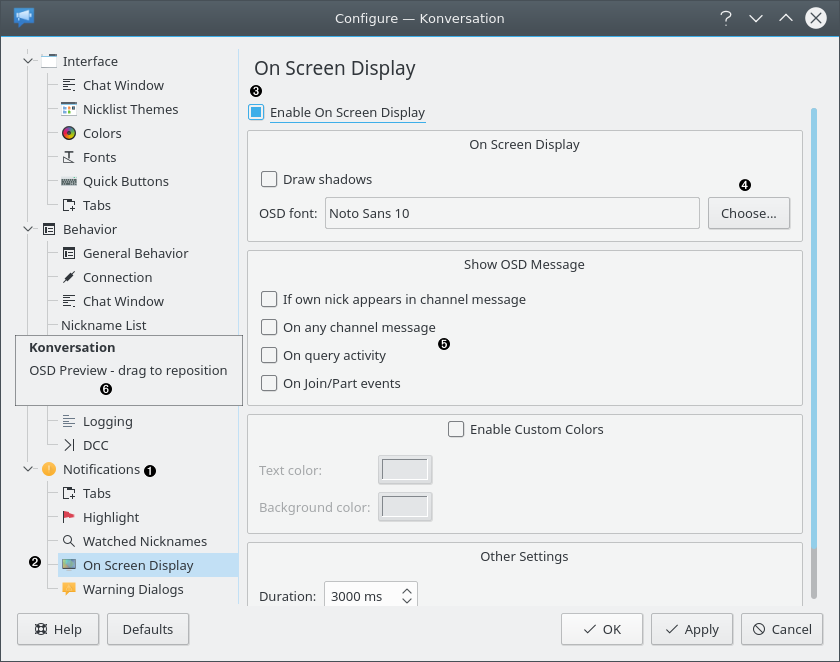Click the OSD font input field

(510, 212)
